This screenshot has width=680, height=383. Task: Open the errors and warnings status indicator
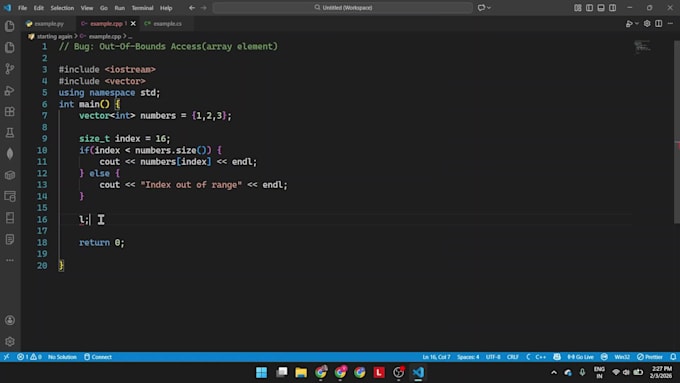29,357
